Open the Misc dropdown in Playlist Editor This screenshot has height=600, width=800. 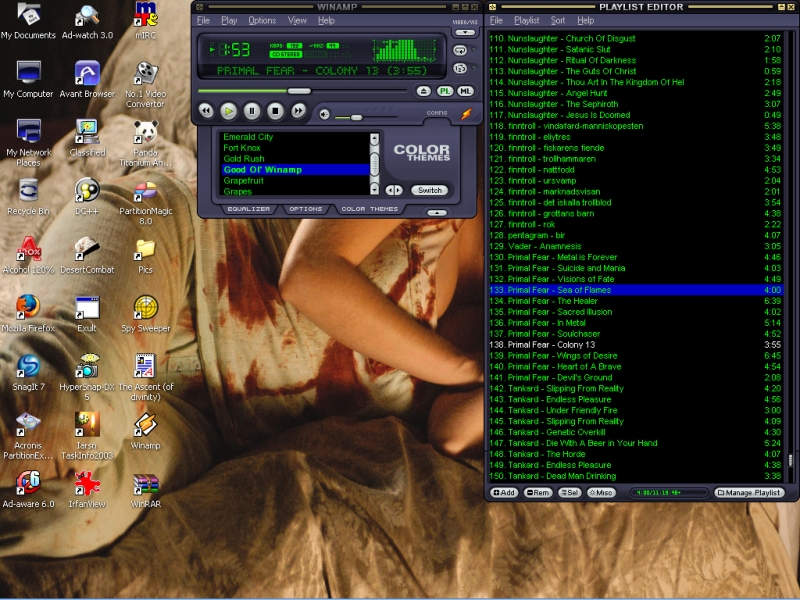click(x=602, y=492)
